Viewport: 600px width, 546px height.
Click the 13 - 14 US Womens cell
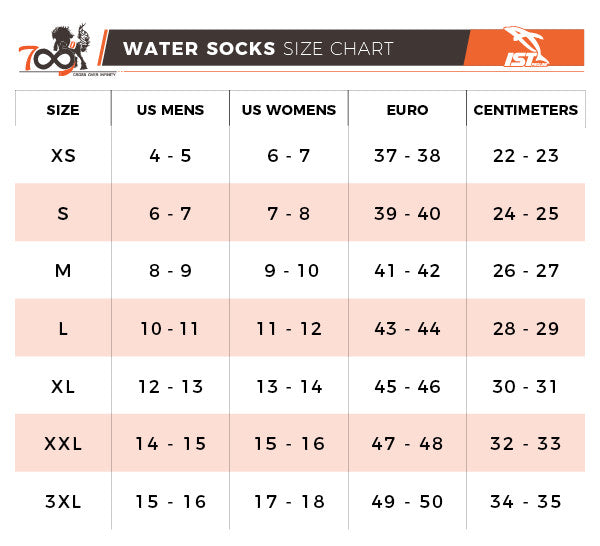click(x=289, y=386)
